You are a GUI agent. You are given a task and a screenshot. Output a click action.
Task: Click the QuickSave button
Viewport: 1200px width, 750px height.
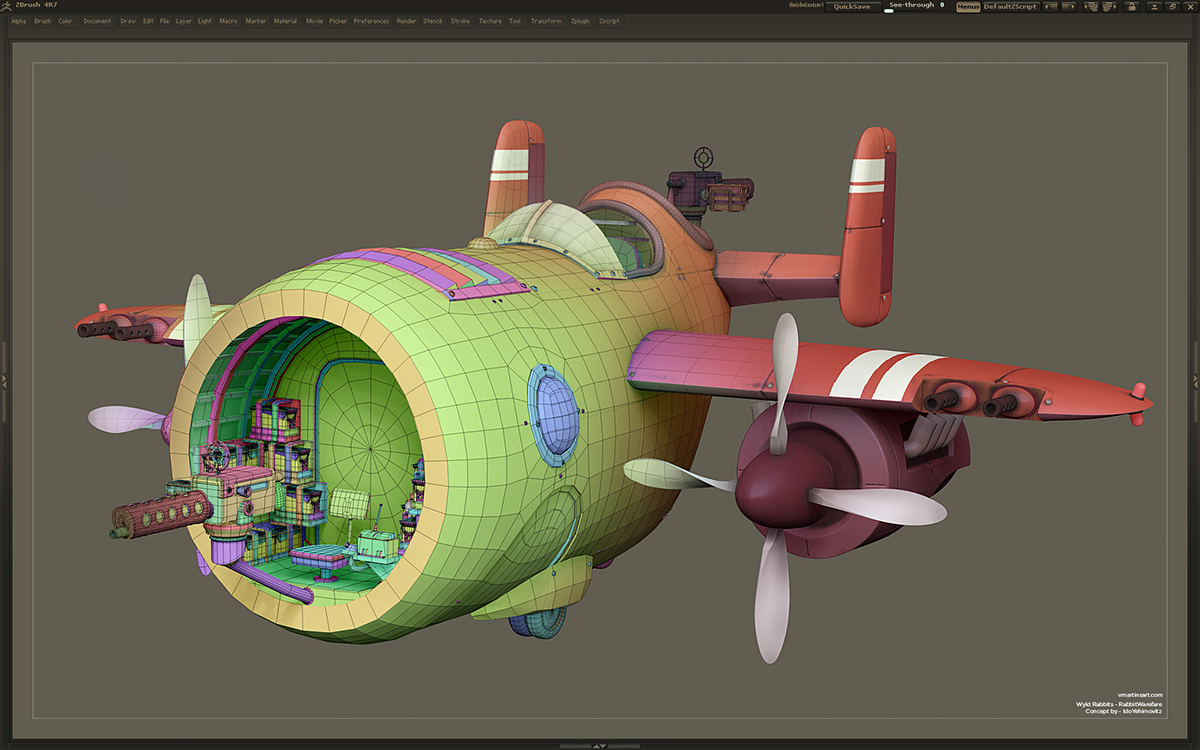click(853, 6)
